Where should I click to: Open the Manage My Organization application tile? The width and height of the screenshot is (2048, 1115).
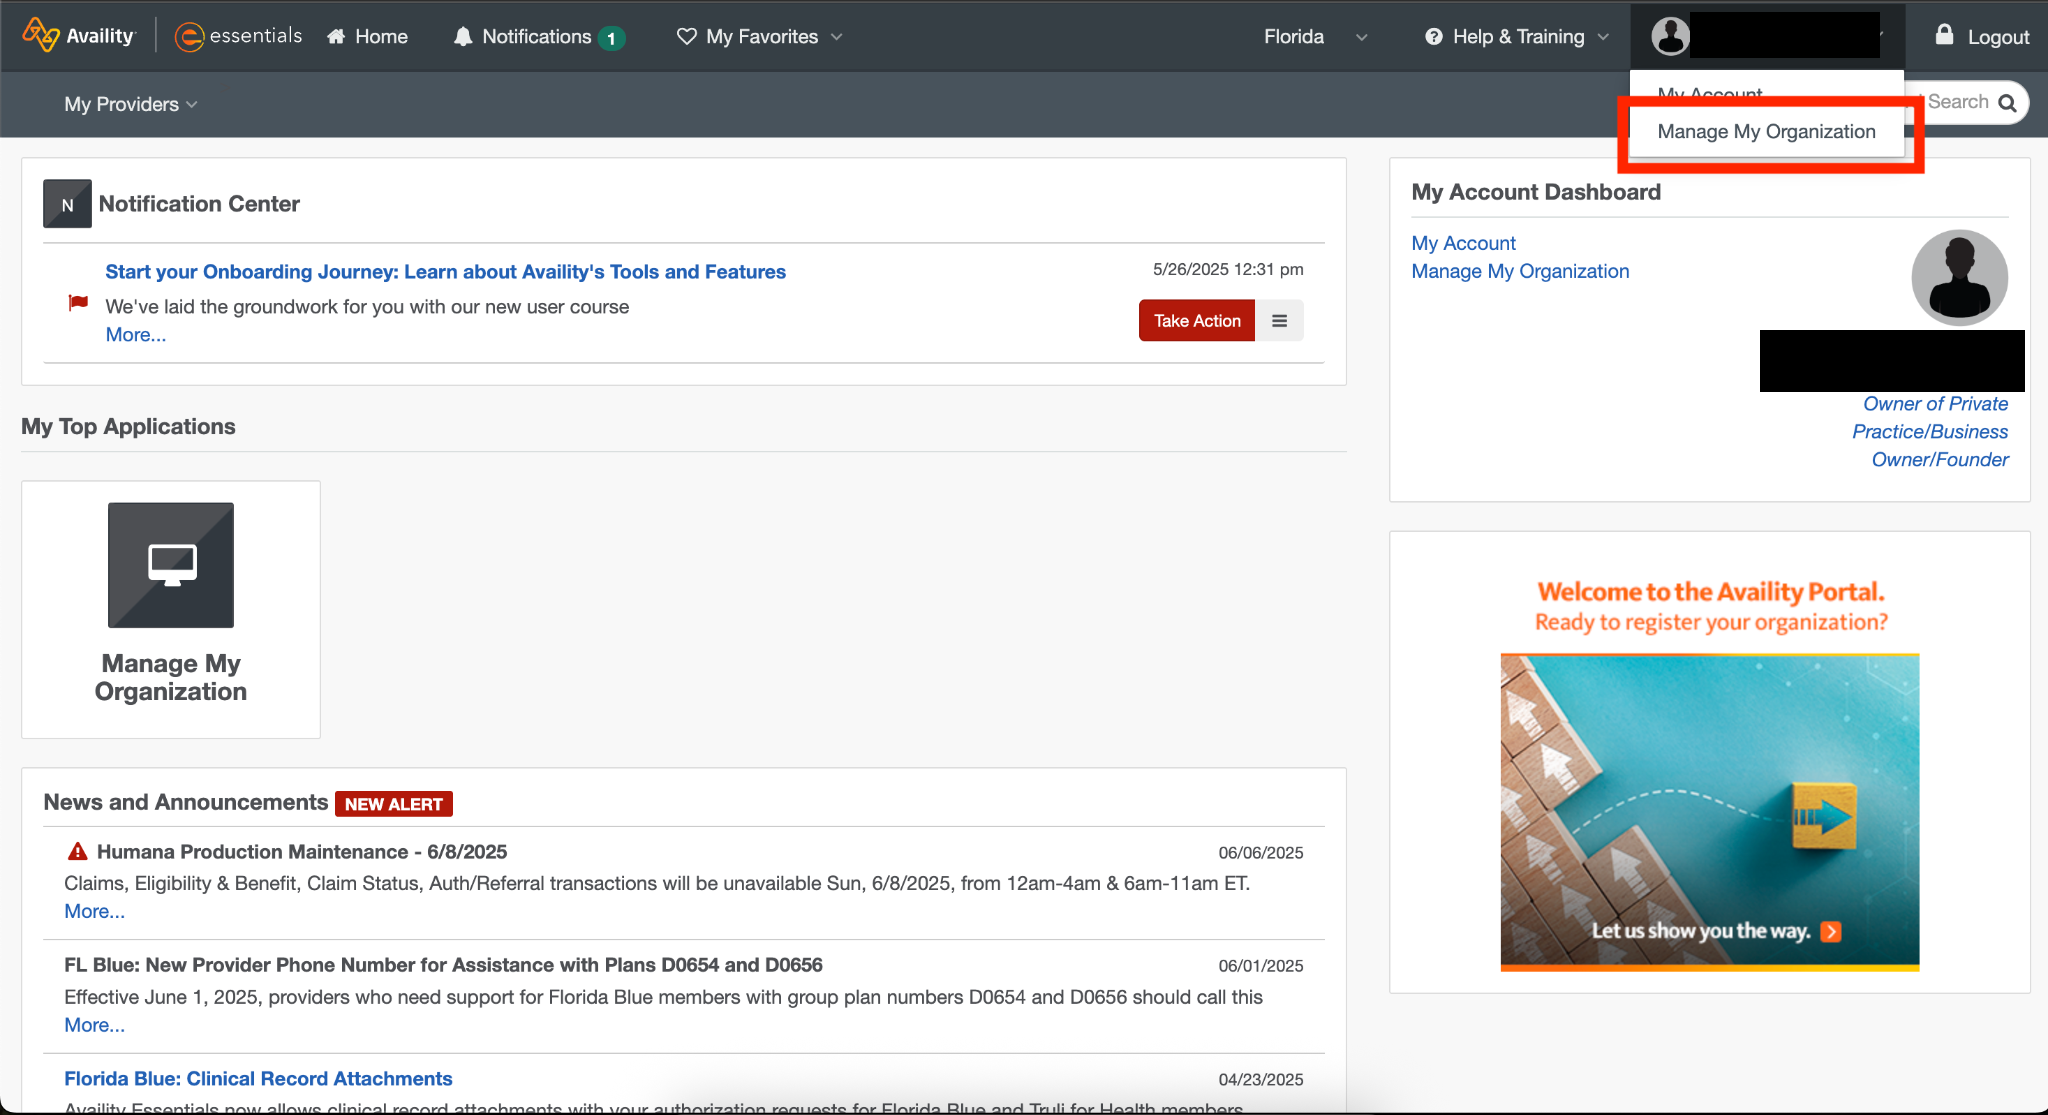(x=171, y=609)
